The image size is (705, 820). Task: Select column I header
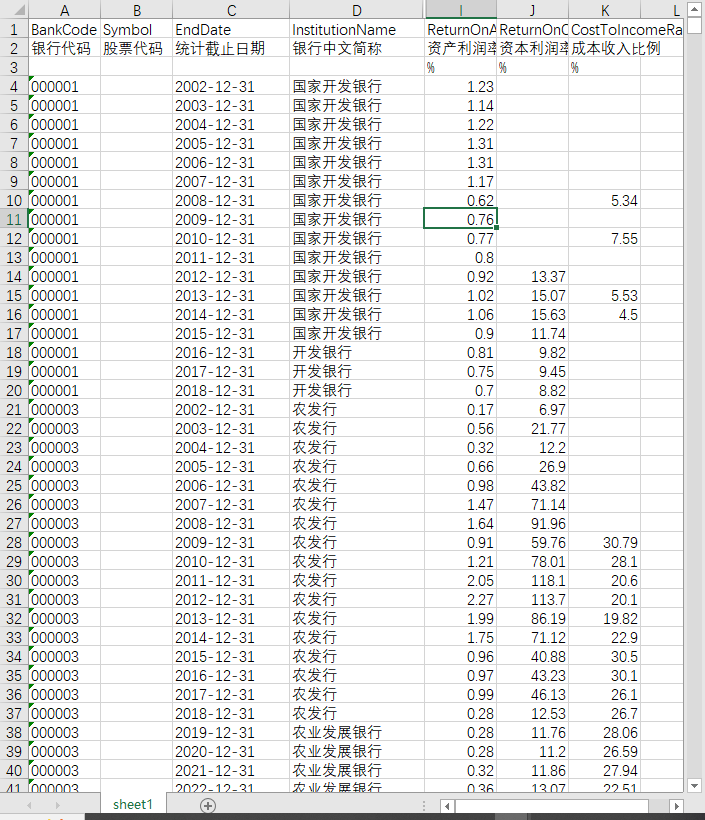coord(461,10)
